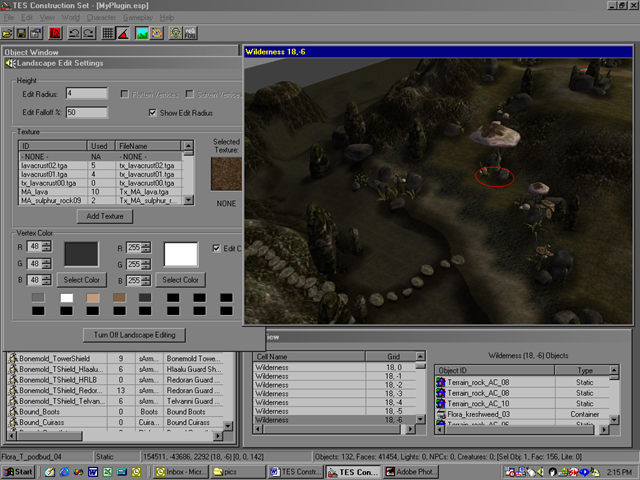Toggle the landscape editing toolbar icon
640x480 pixels.
point(140,33)
